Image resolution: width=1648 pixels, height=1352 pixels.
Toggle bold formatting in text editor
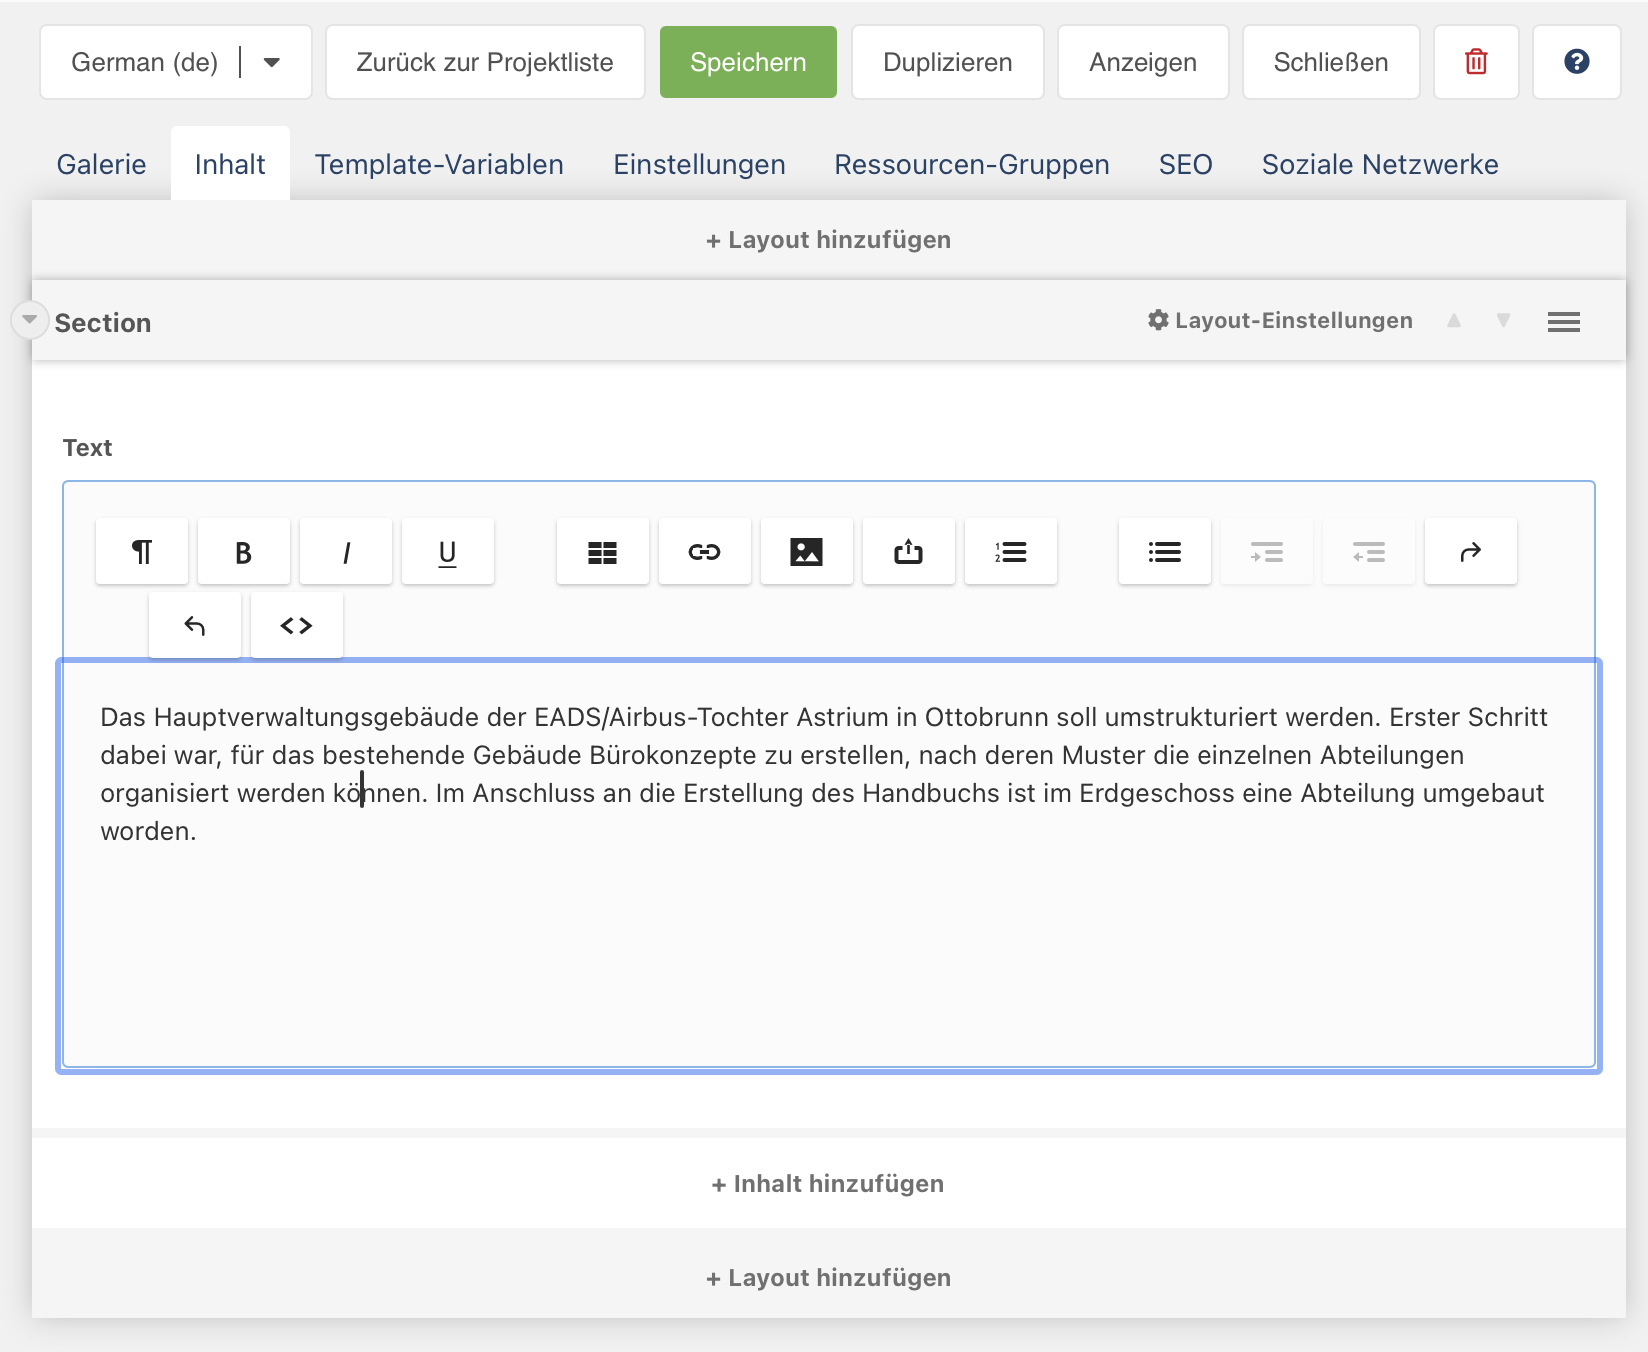(x=243, y=552)
